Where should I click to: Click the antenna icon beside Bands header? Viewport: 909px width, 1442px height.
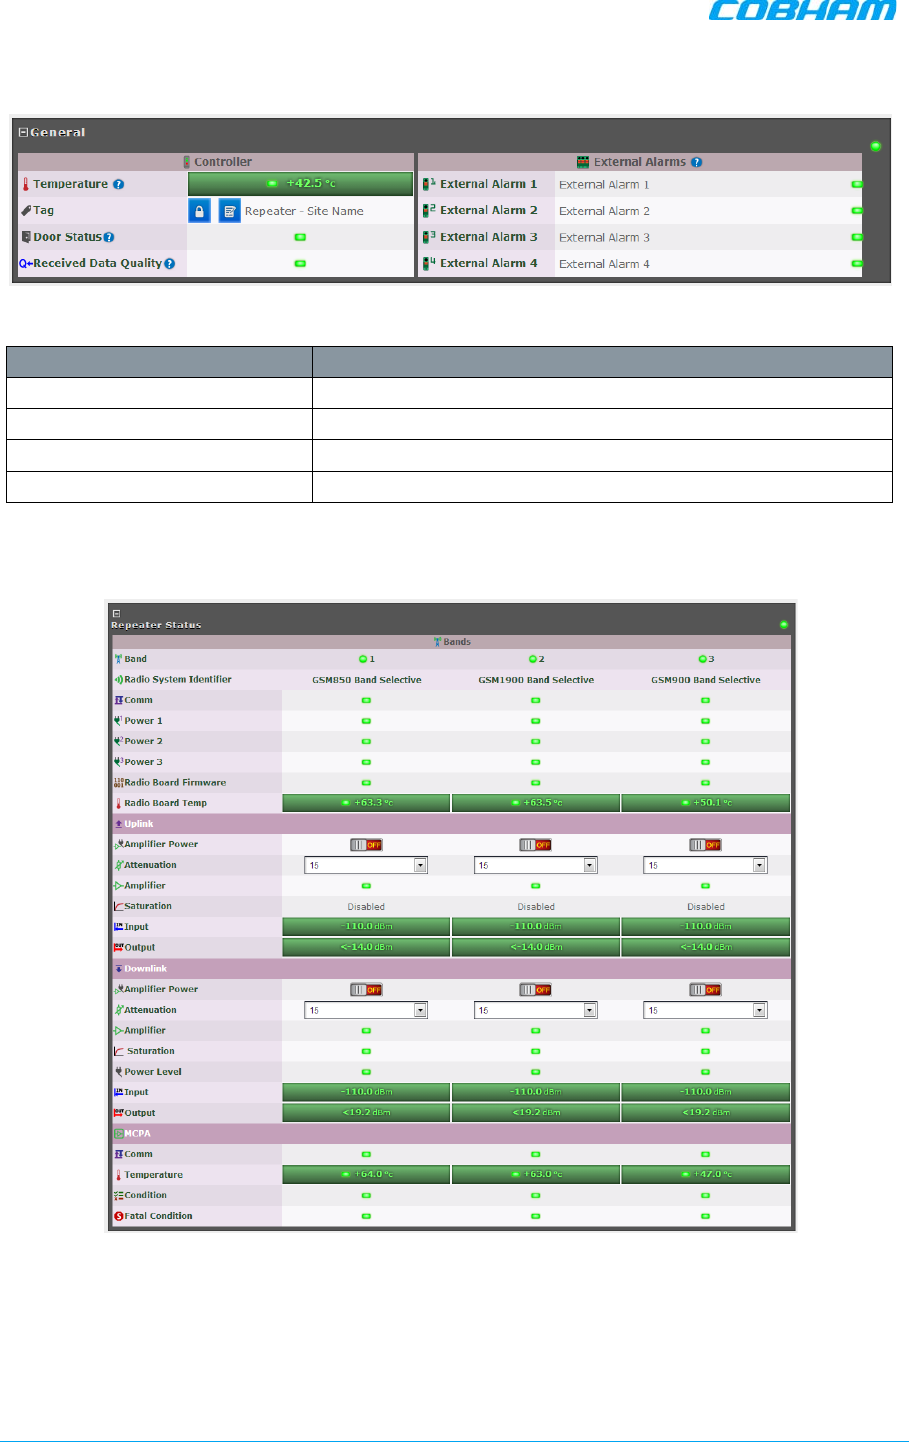pos(437,642)
